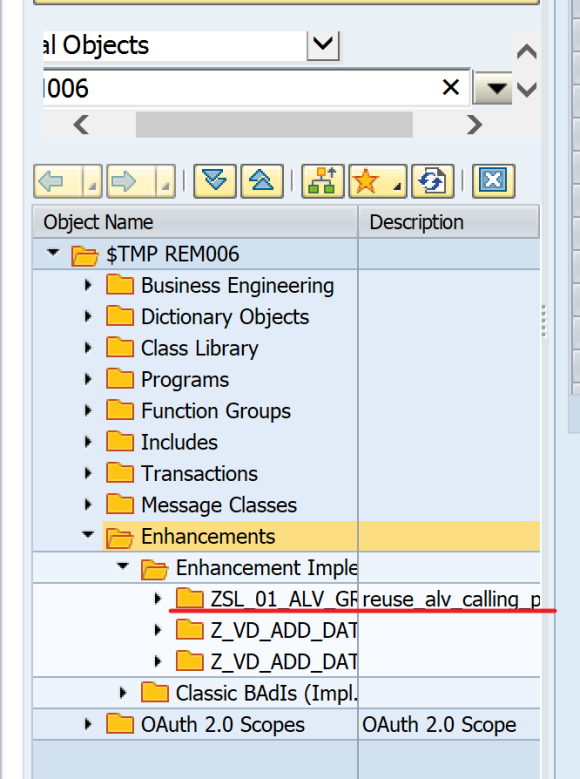Select the Business Engineering tree item
Image resolution: width=580 pixels, height=779 pixels.
[x=237, y=286]
